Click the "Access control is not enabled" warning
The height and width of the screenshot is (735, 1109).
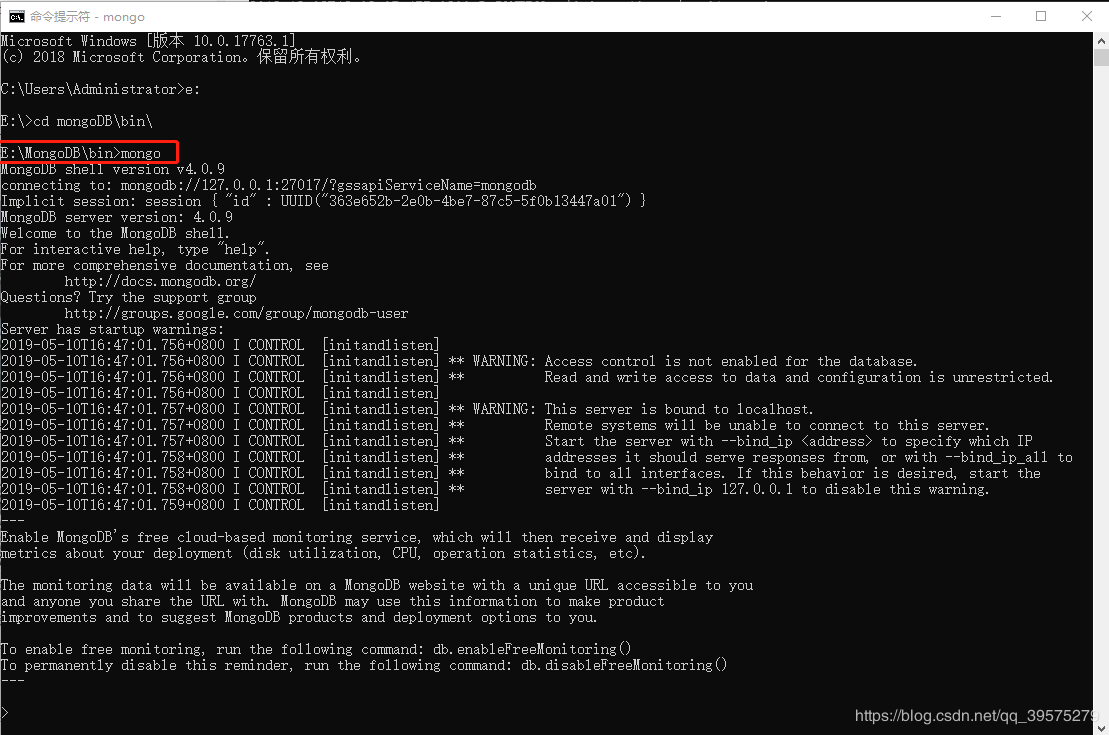point(730,361)
